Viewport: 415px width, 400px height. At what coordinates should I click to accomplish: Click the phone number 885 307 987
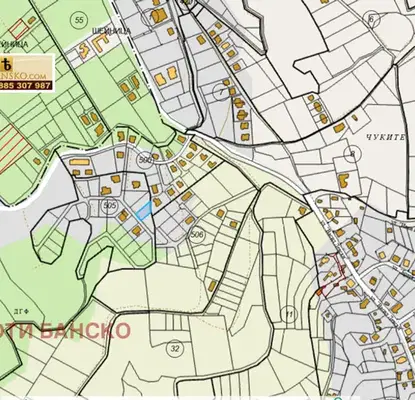26,86
